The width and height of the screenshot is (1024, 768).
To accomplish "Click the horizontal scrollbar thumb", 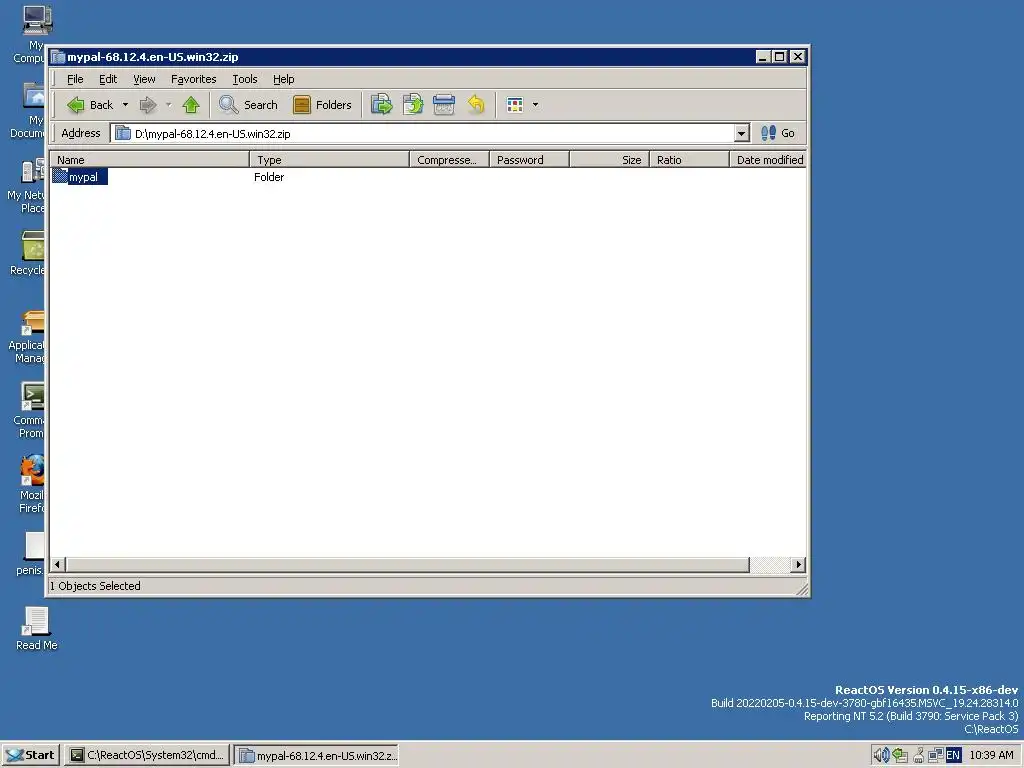I will [408, 564].
